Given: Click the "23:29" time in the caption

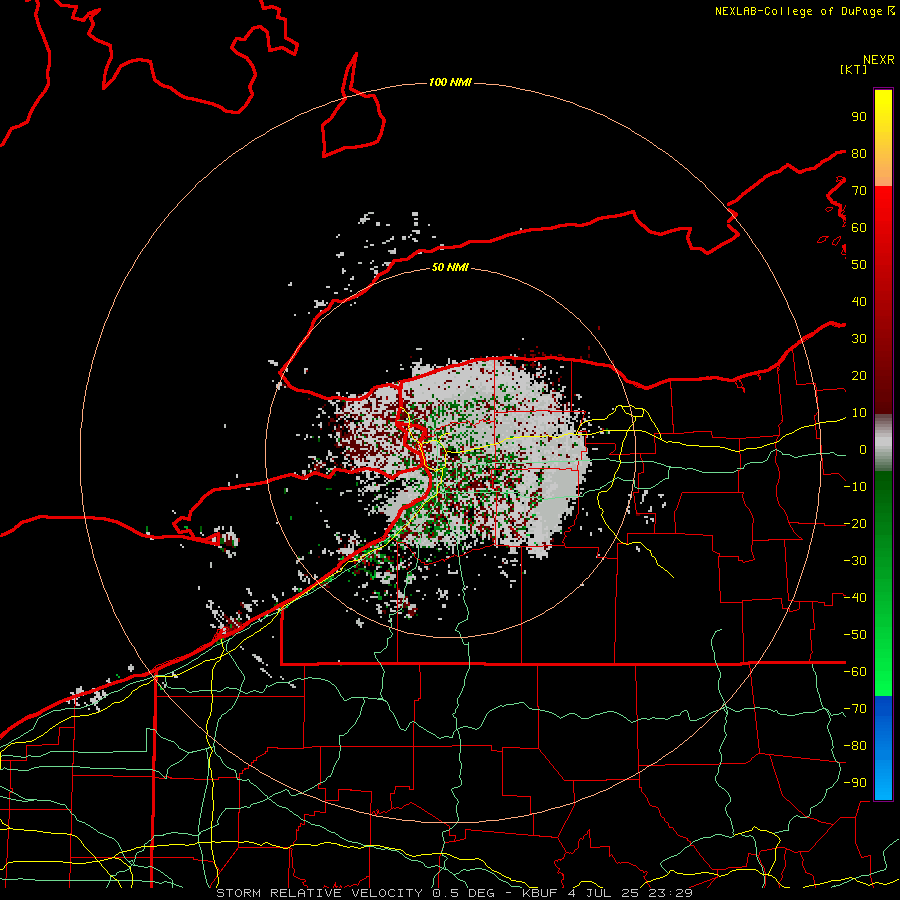Looking at the screenshot, I should [670, 893].
